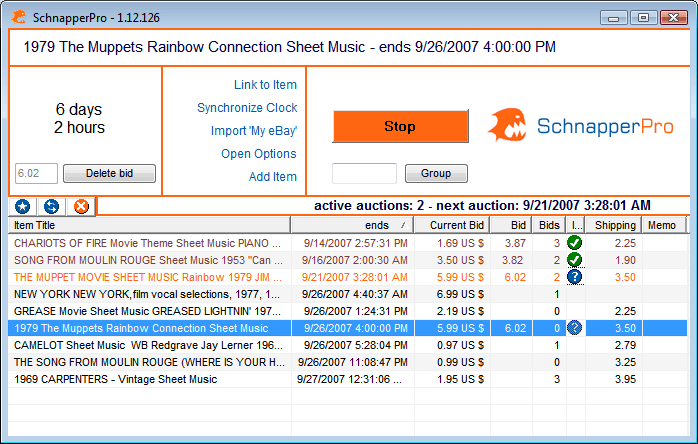Click the bid amount field showing 6.02
The width and height of the screenshot is (698, 444).
pyautogui.click(x=37, y=173)
